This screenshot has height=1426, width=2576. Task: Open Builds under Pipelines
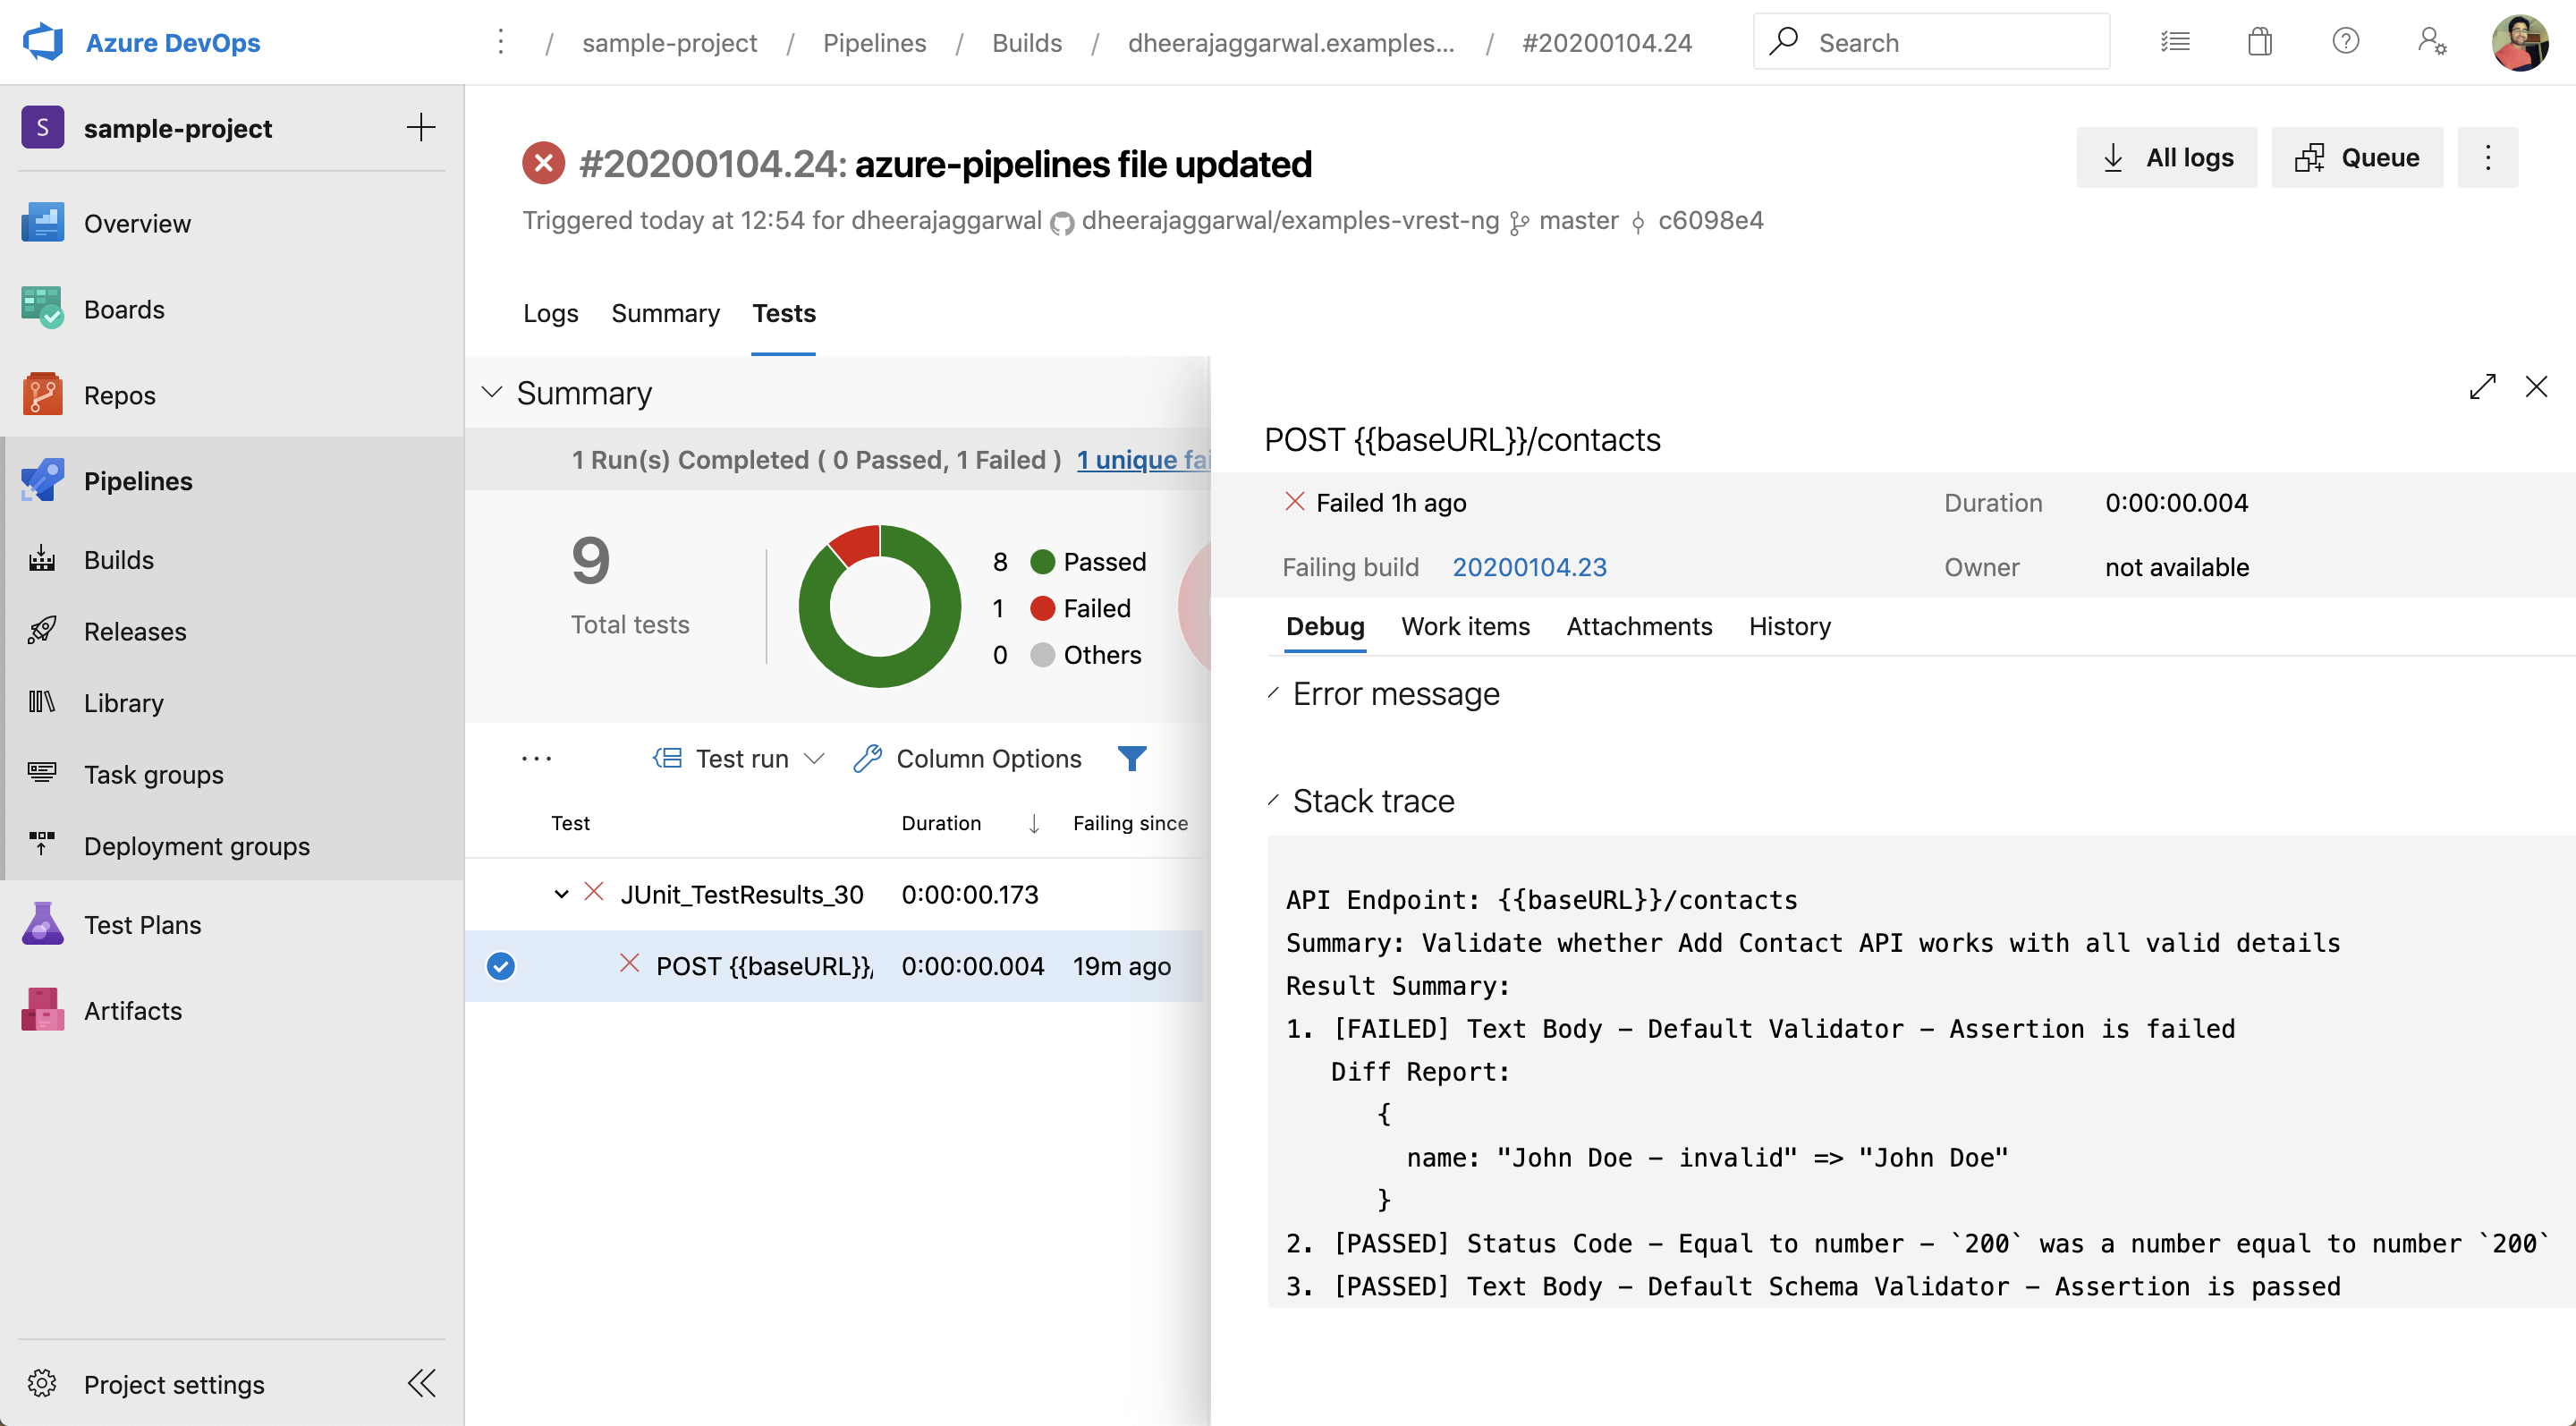[x=232, y=560]
